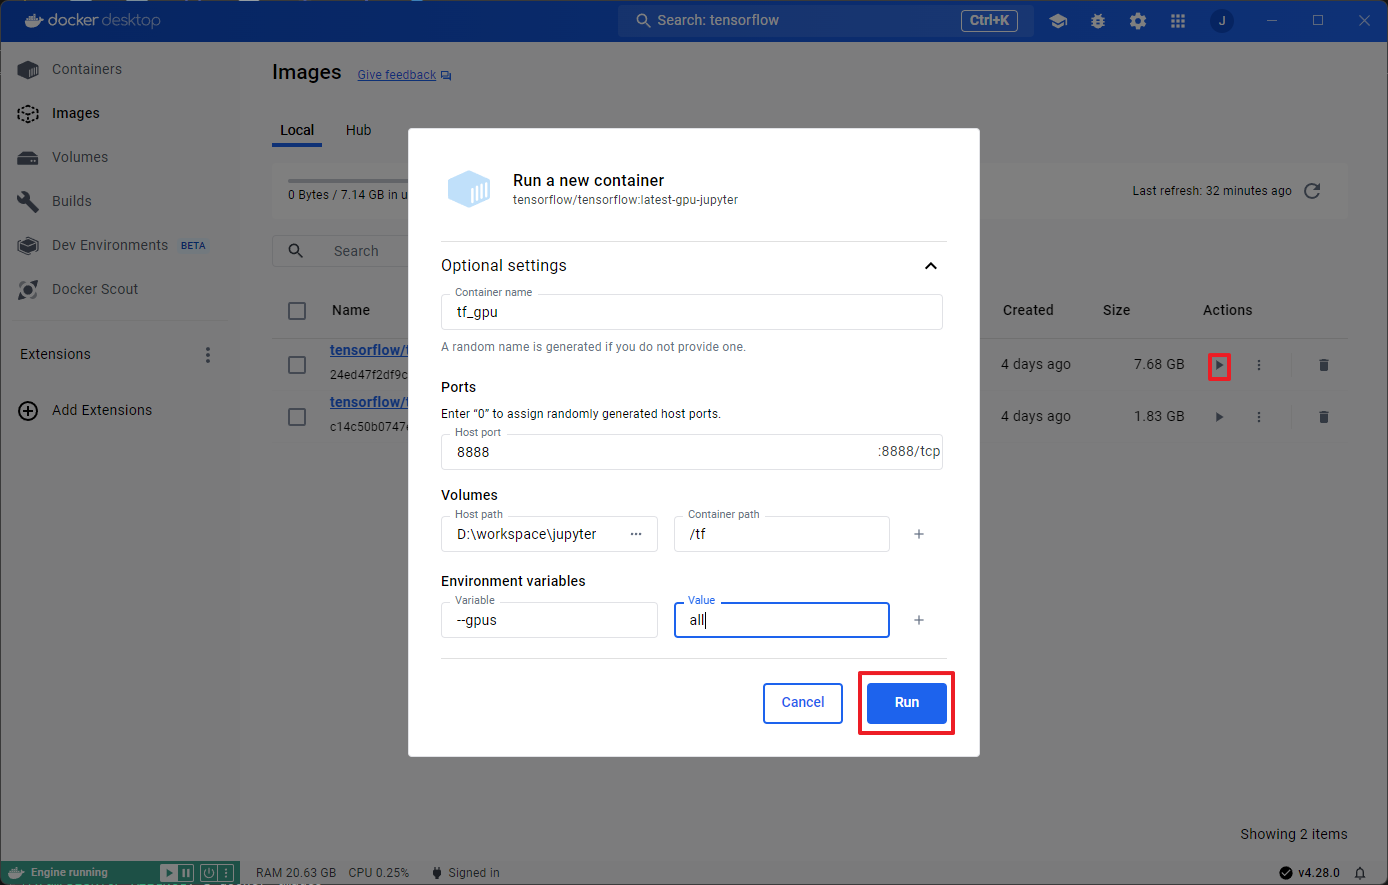The image size is (1388, 885).
Task: Pause the Docker engine in status bar
Action: point(186,873)
